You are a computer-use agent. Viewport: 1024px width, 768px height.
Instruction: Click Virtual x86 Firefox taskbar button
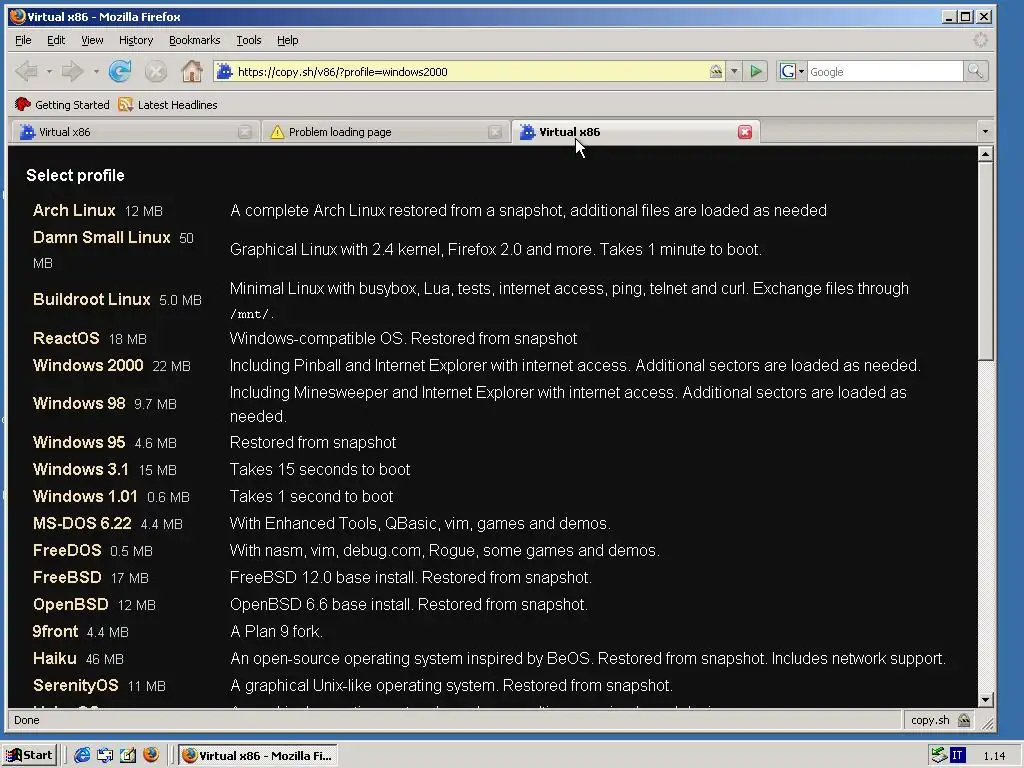258,756
